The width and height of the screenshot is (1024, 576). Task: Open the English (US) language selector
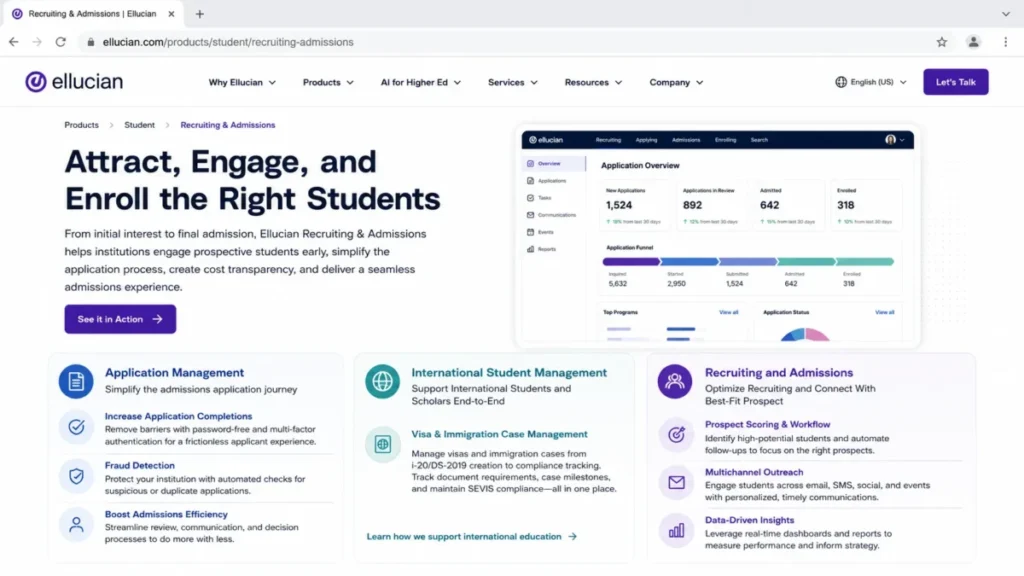pyautogui.click(x=871, y=82)
